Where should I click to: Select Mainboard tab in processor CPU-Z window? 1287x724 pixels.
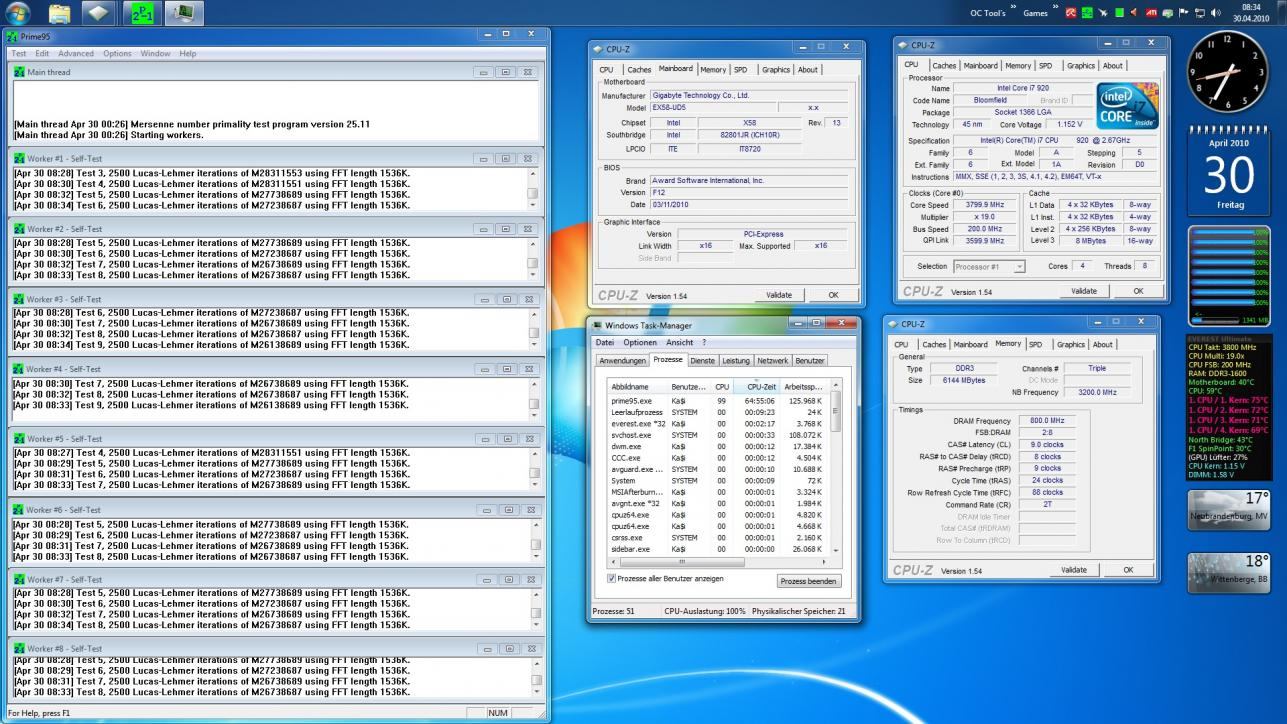pos(980,66)
